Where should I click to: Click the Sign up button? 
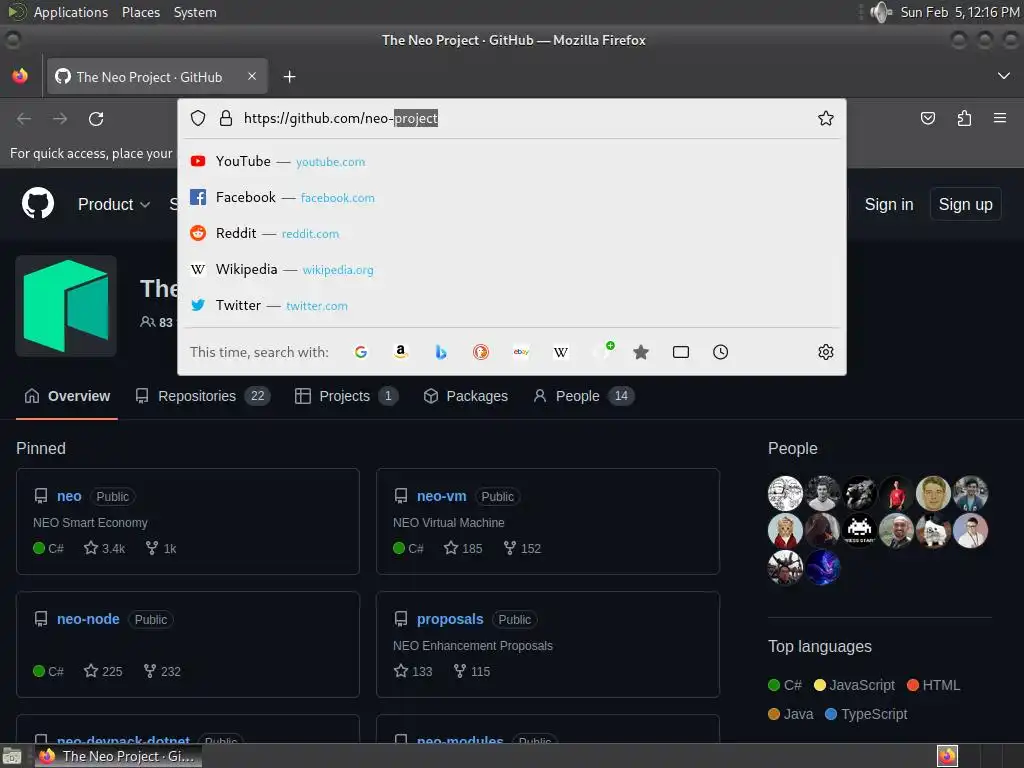[965, 204]
